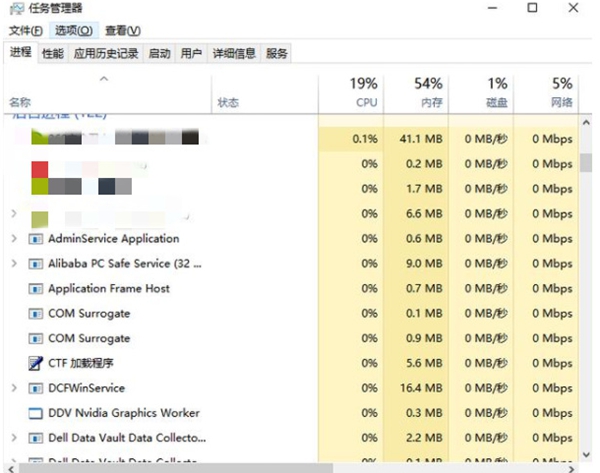Click the icon of COM Surrogate using 0.1 MB
This screenshot has height=473, width=600.
[x=36, y=314]
